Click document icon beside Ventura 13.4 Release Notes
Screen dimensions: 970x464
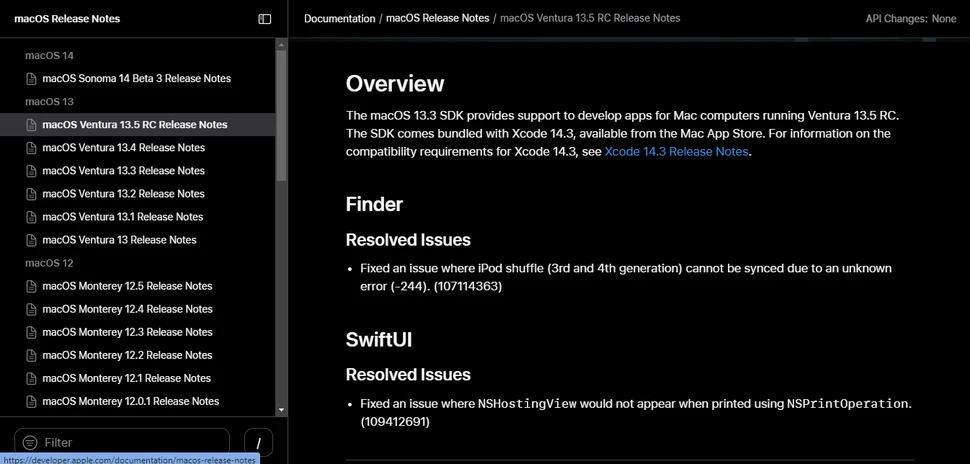pos(31,148)
